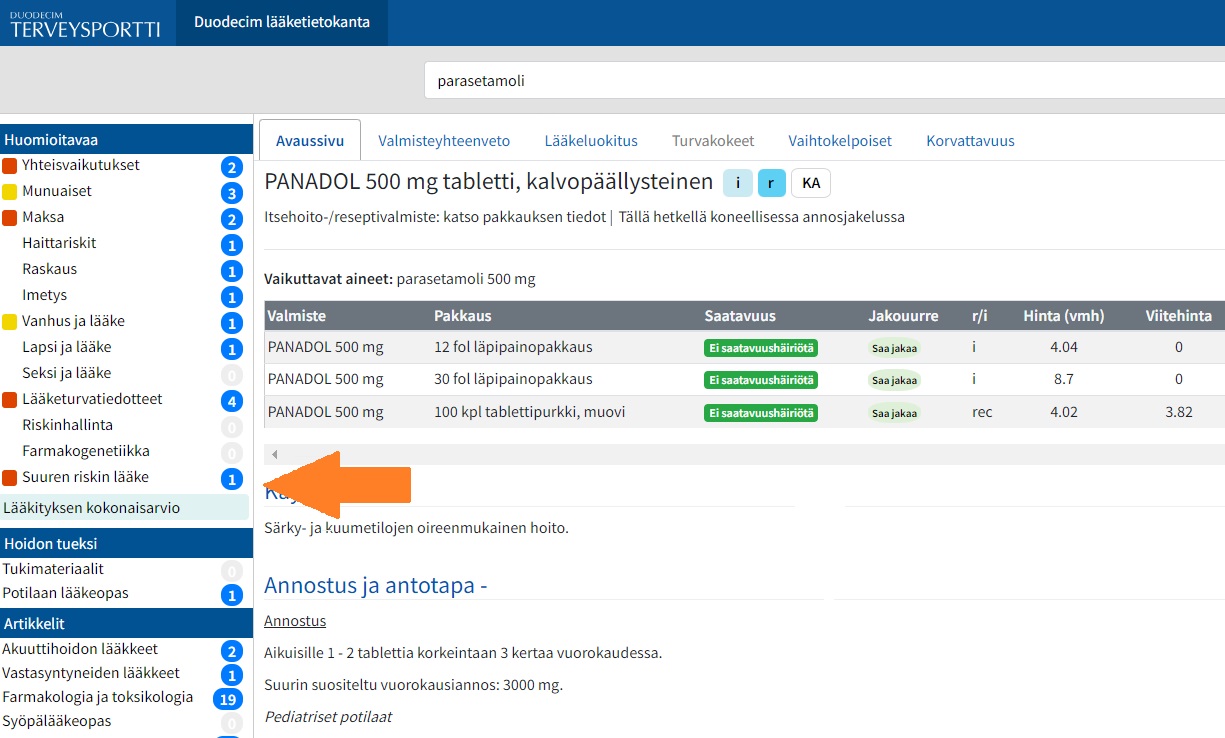Click 'Ei saatavuushäiriötä' badge in the 100 kpl row

[x=761, y=412]
